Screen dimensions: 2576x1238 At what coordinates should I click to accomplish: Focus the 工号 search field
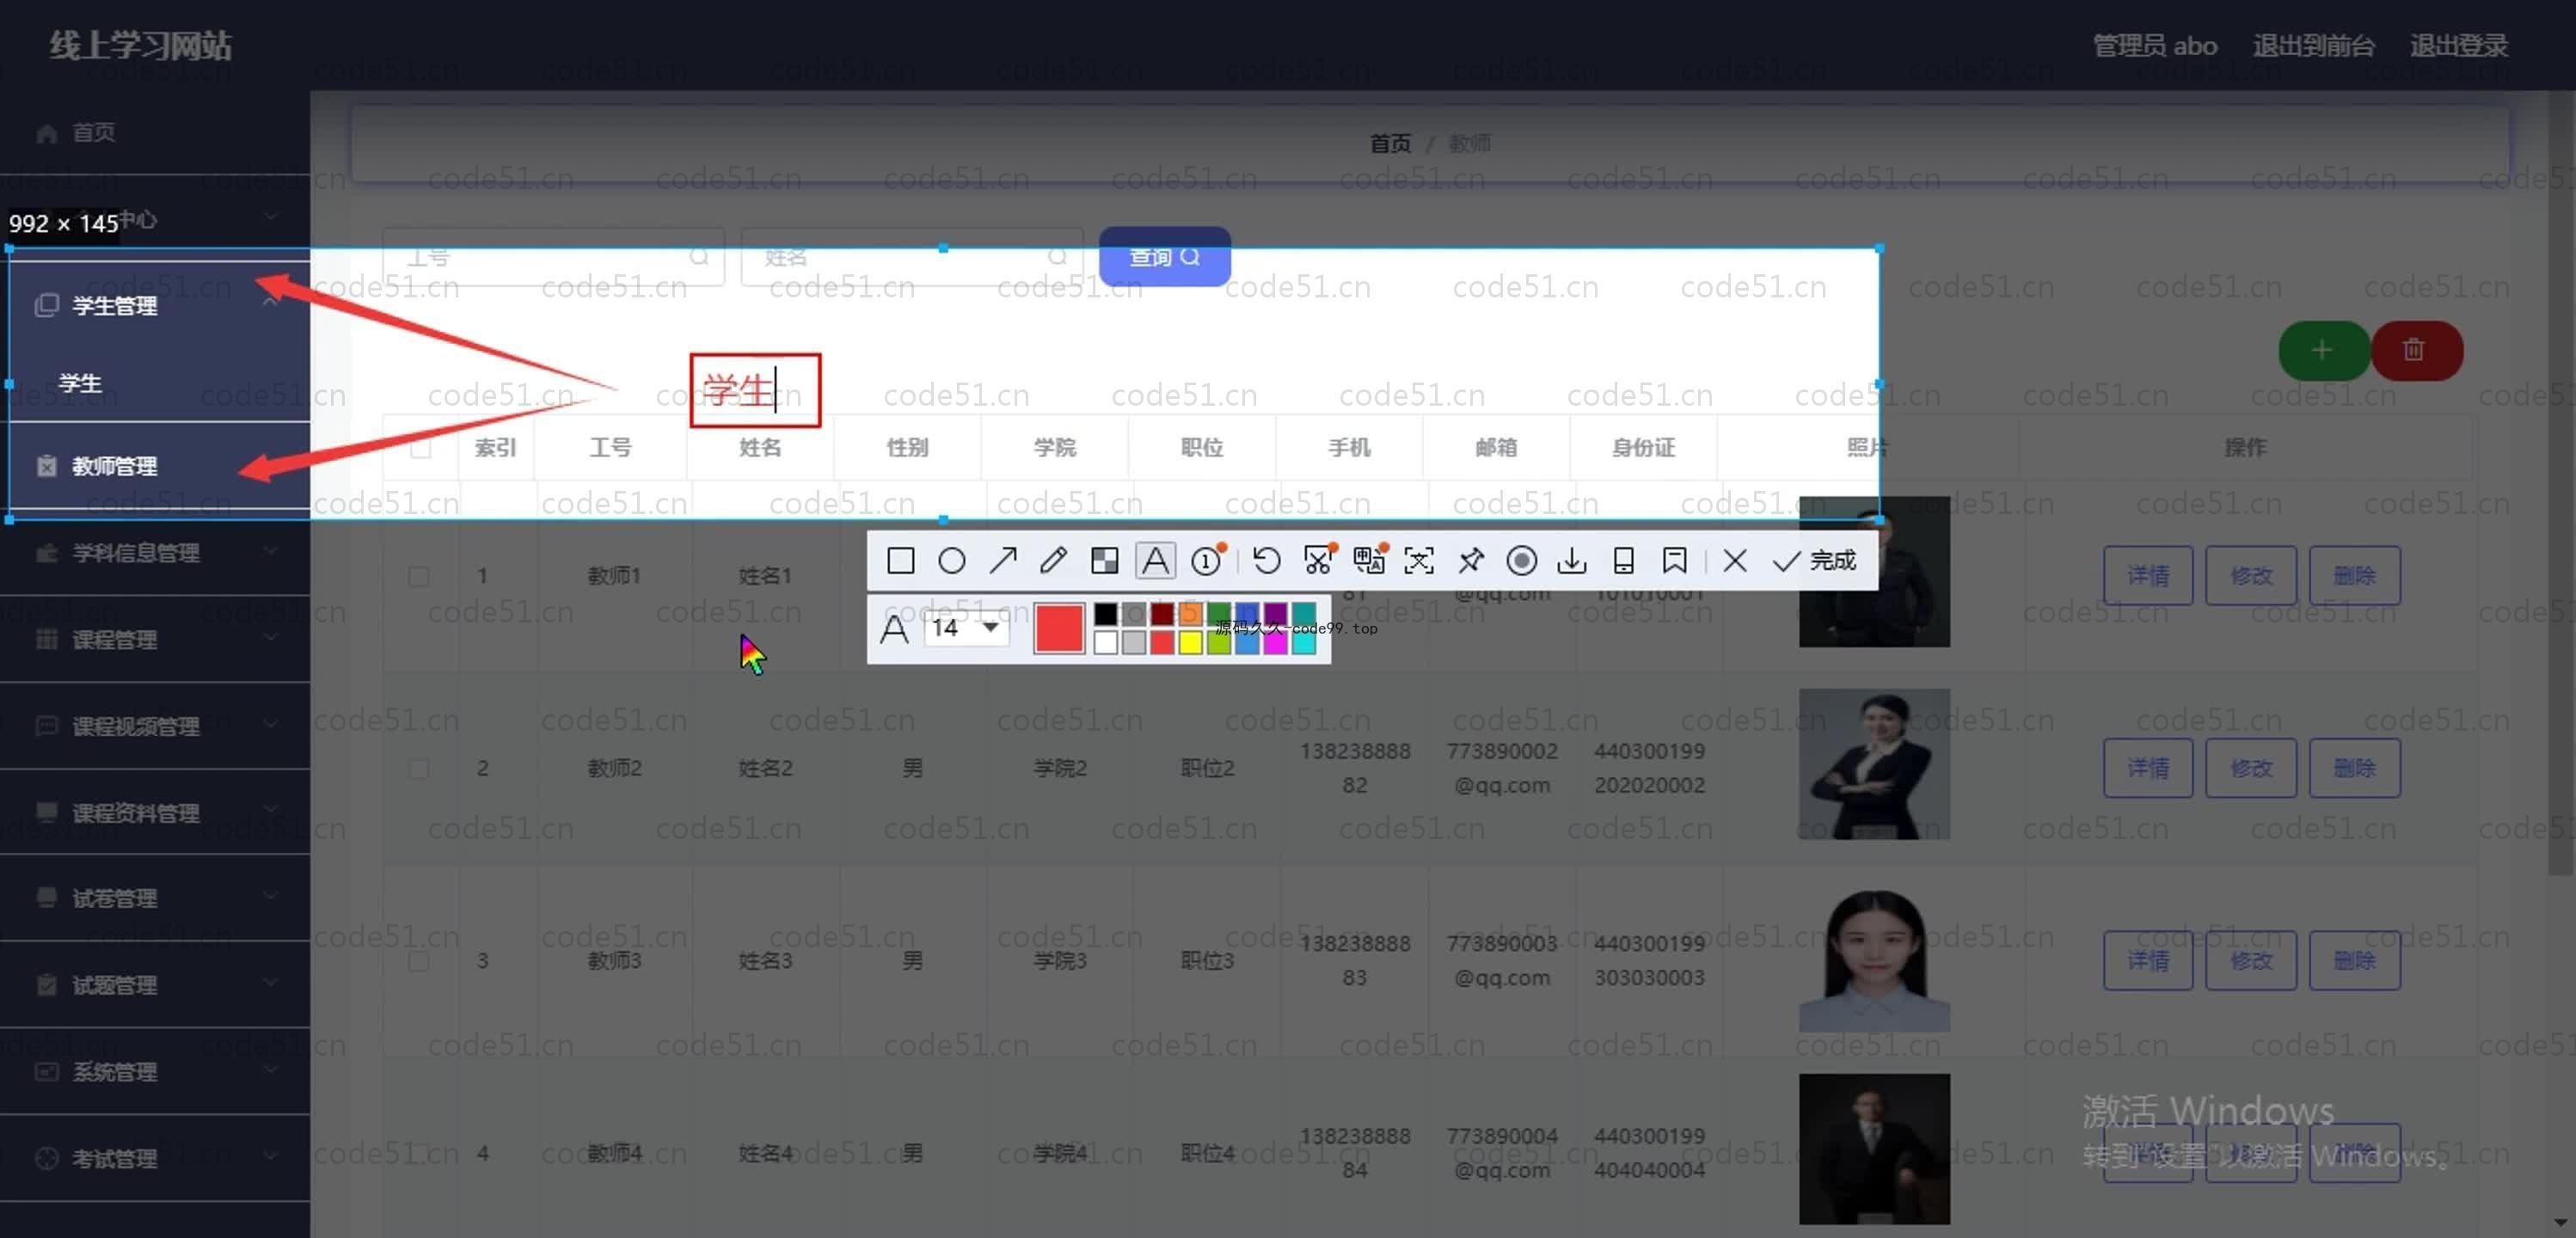553,257
